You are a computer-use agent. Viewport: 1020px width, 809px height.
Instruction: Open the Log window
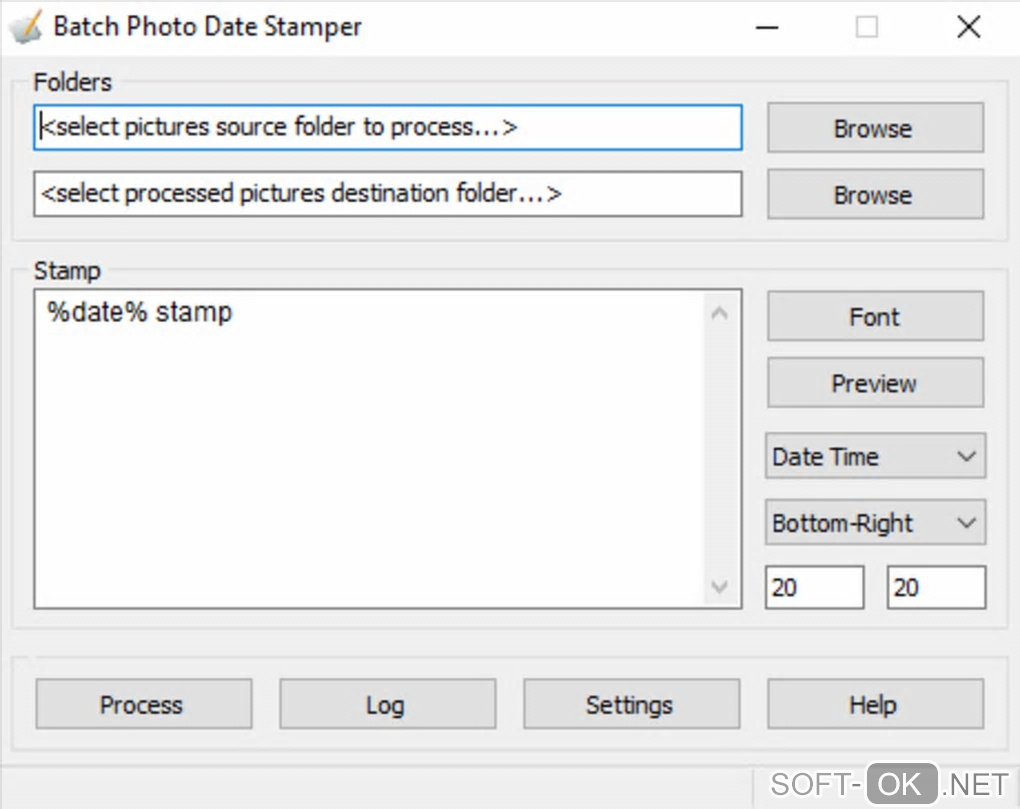pyautogui.click(x=387, y=705)
